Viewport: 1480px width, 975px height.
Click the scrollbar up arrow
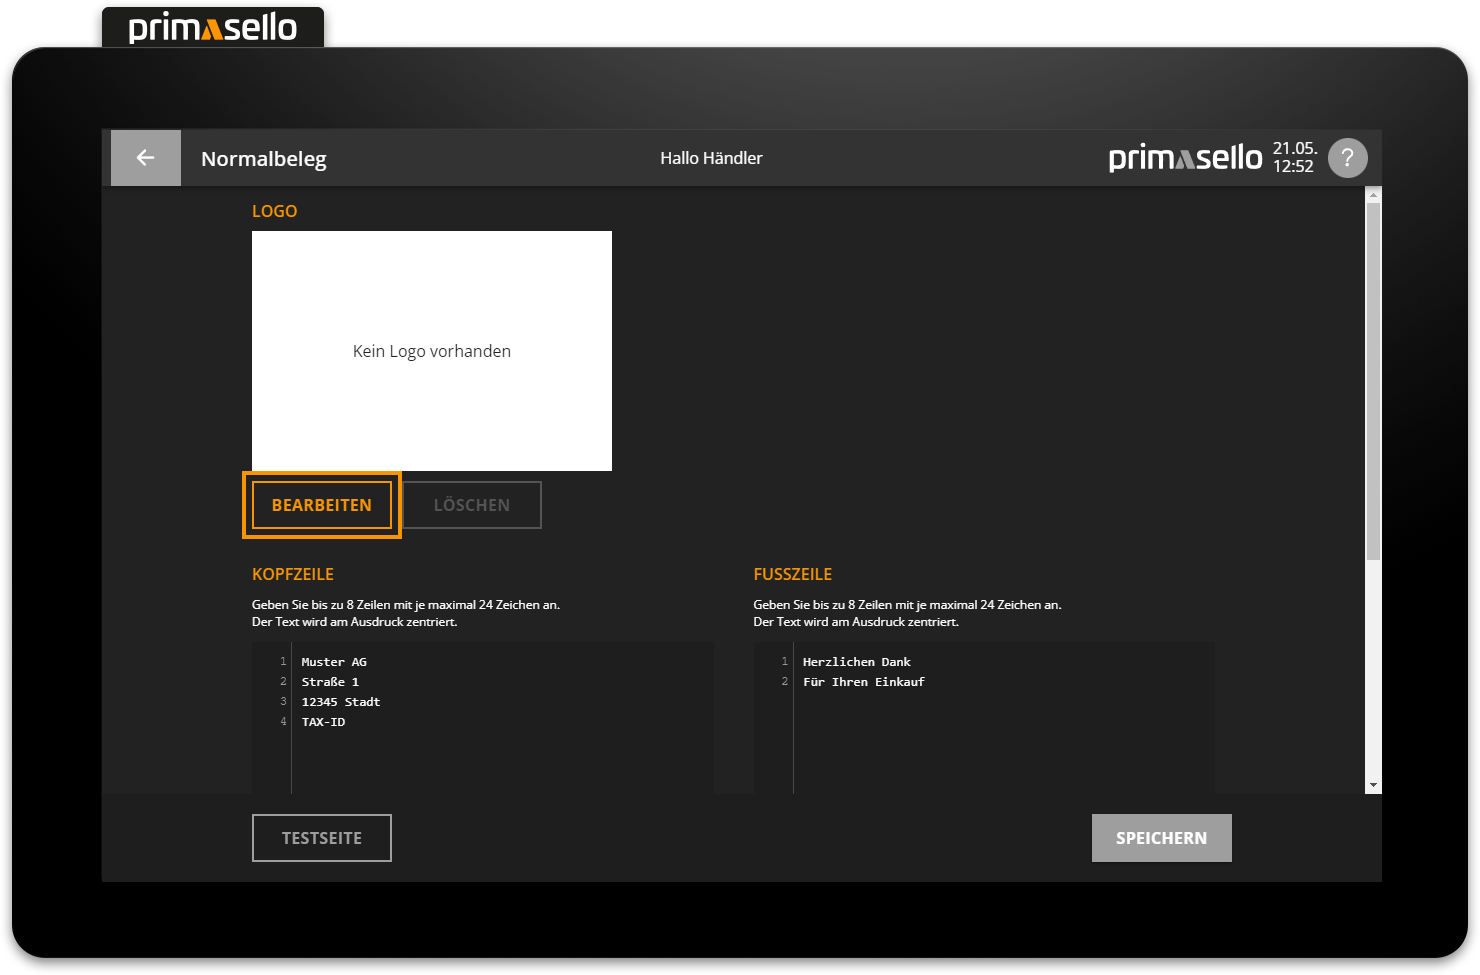tap(1373, 195)
